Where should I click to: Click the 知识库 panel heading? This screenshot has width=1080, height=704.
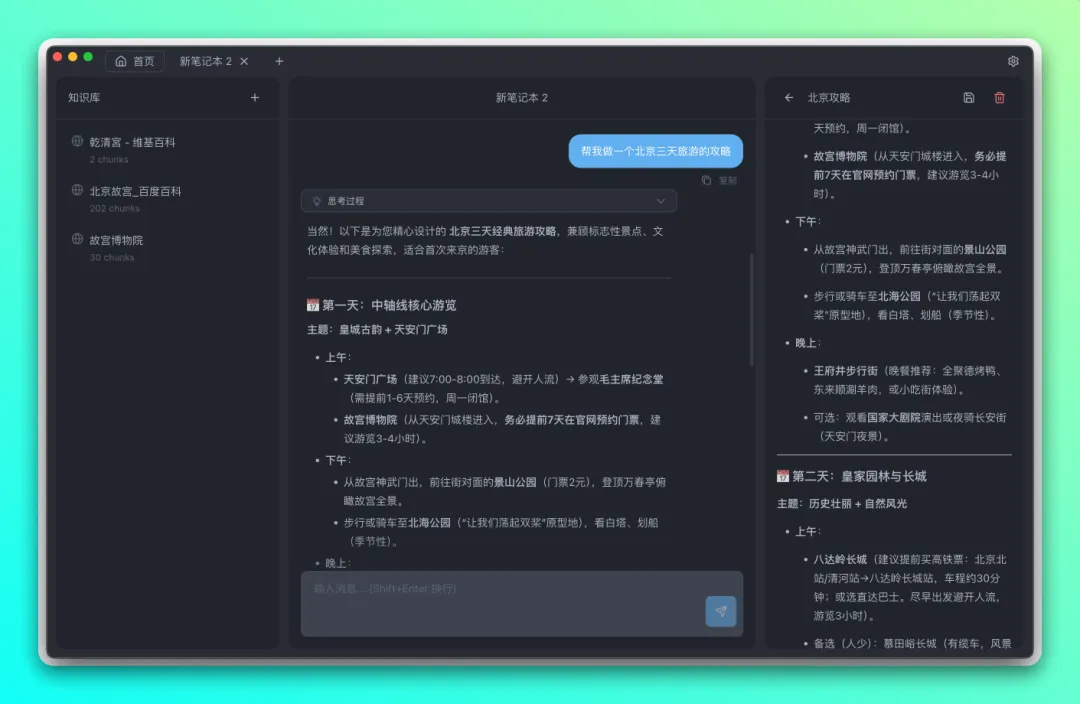84,98
